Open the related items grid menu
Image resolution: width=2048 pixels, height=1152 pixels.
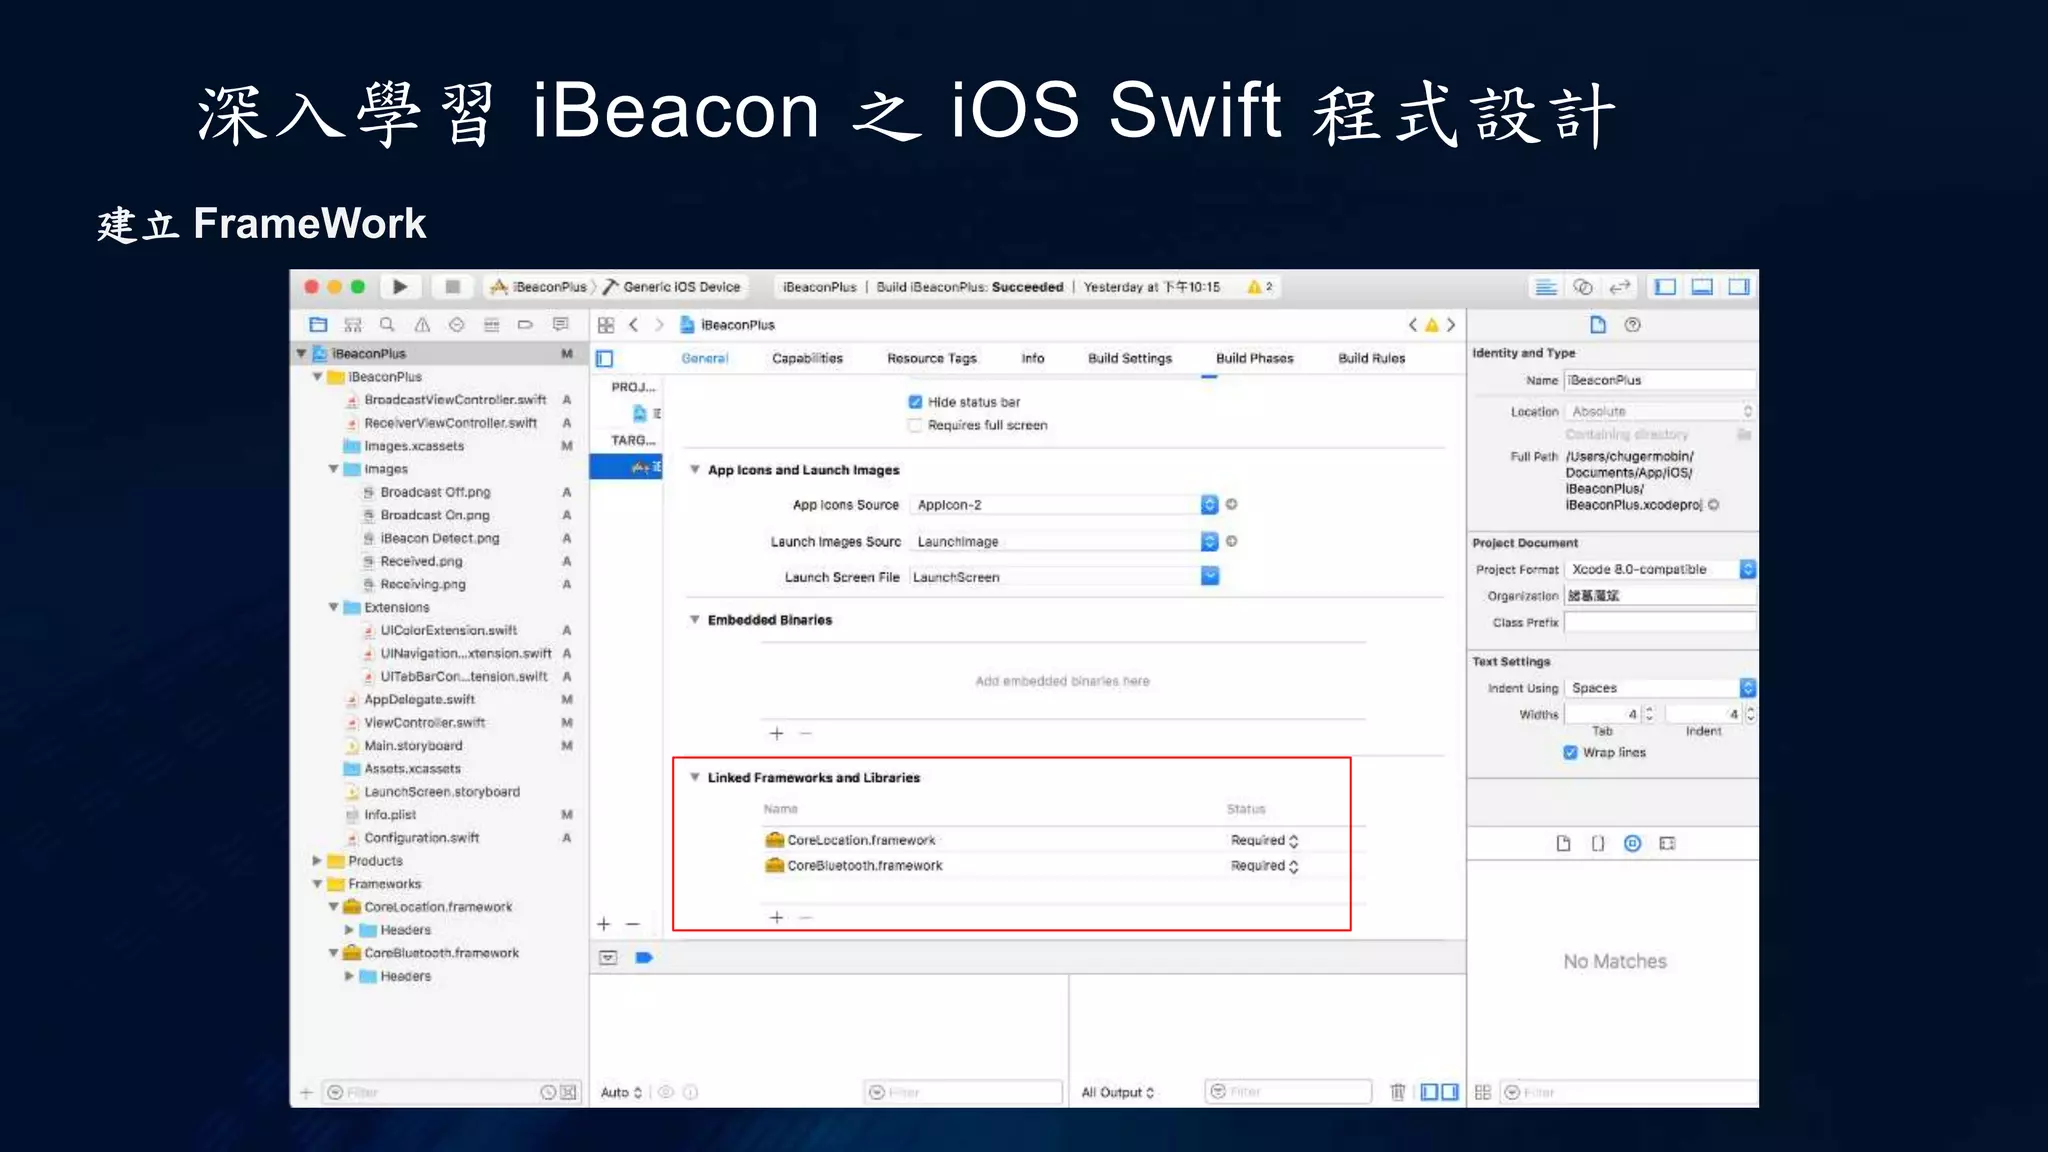(x=606, y=324)
